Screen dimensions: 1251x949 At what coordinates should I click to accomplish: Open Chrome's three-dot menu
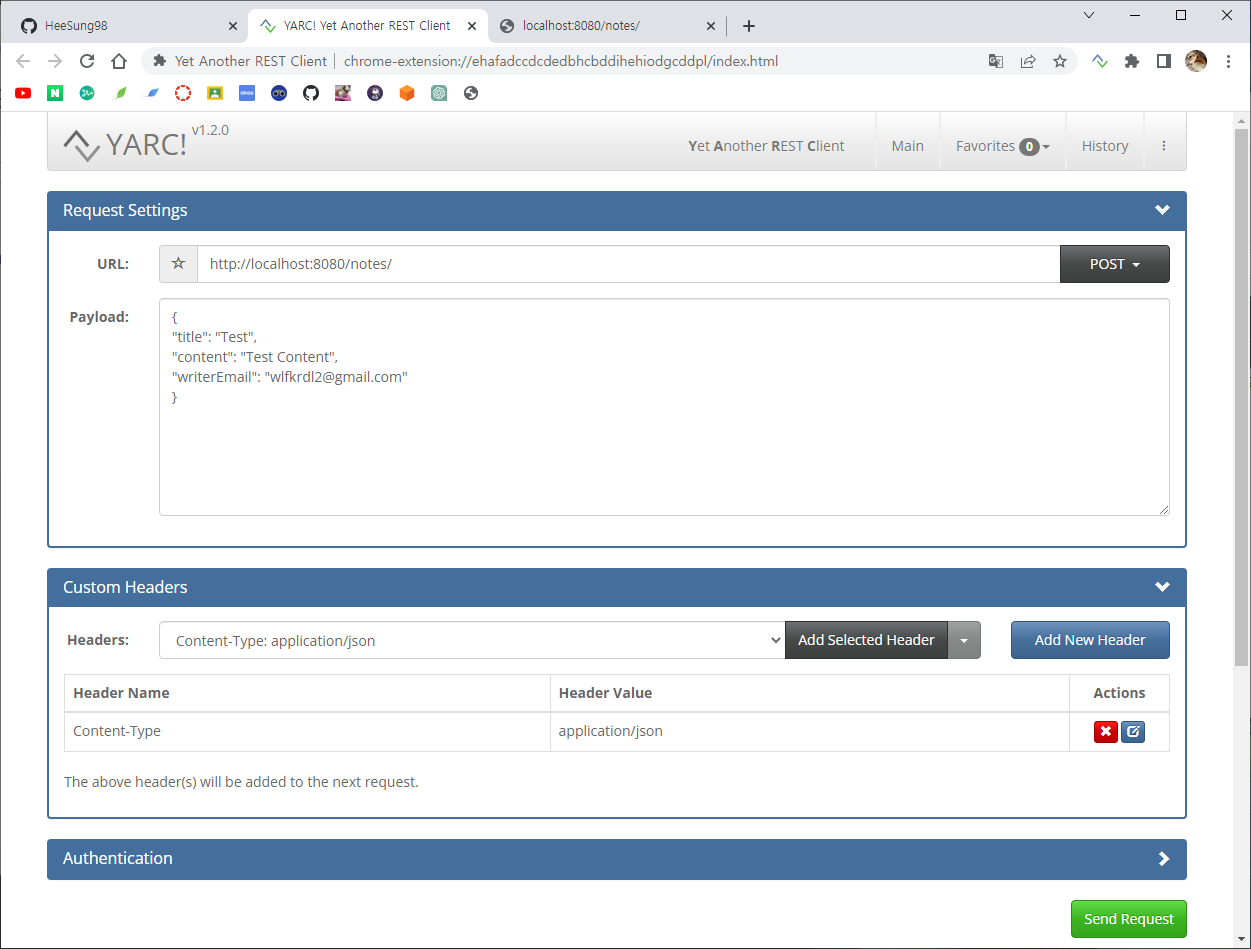(x=1229, y=61)
